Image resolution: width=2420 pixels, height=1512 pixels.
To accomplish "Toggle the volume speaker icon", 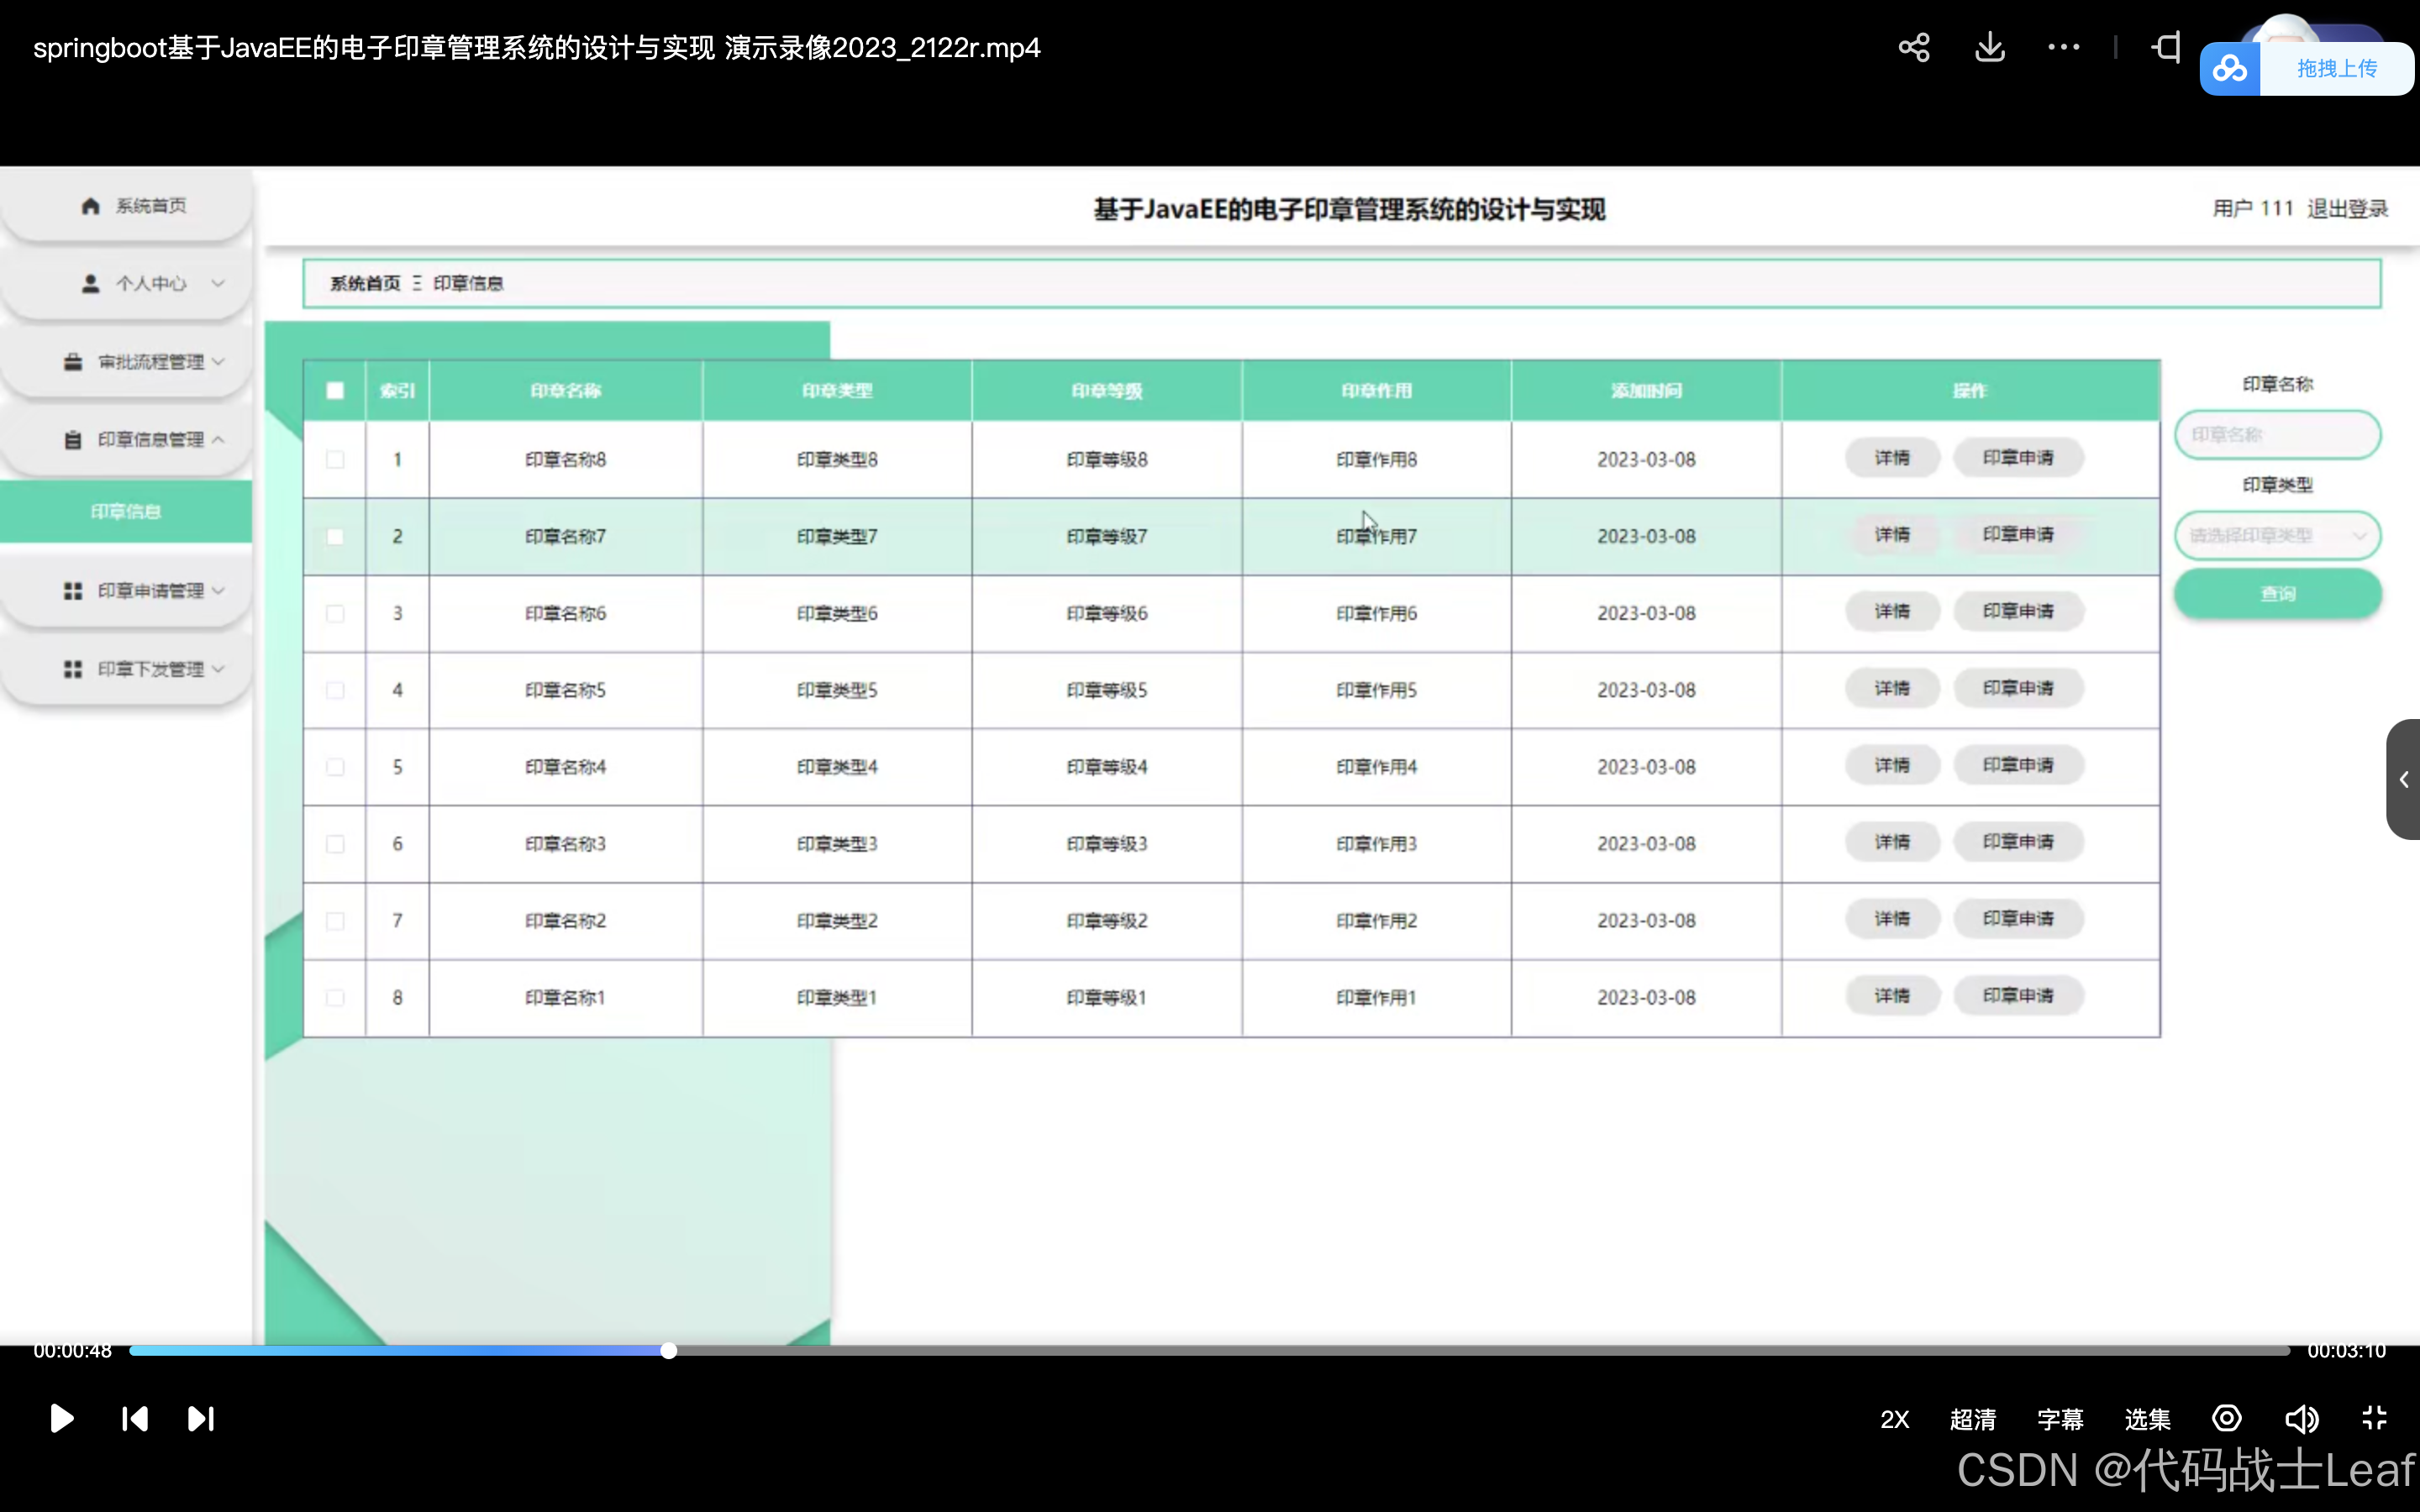I will coord(2301,1418).
